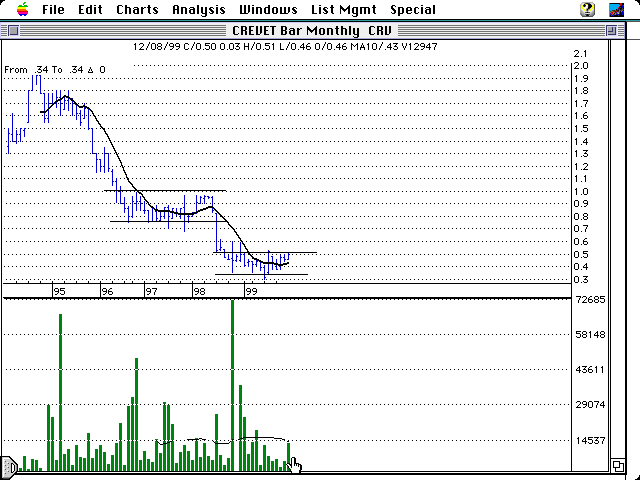Click the 95 year label on axis
The height and width of the screenshot is (480, 640).
pyautogui.click(x=59, y=291)
